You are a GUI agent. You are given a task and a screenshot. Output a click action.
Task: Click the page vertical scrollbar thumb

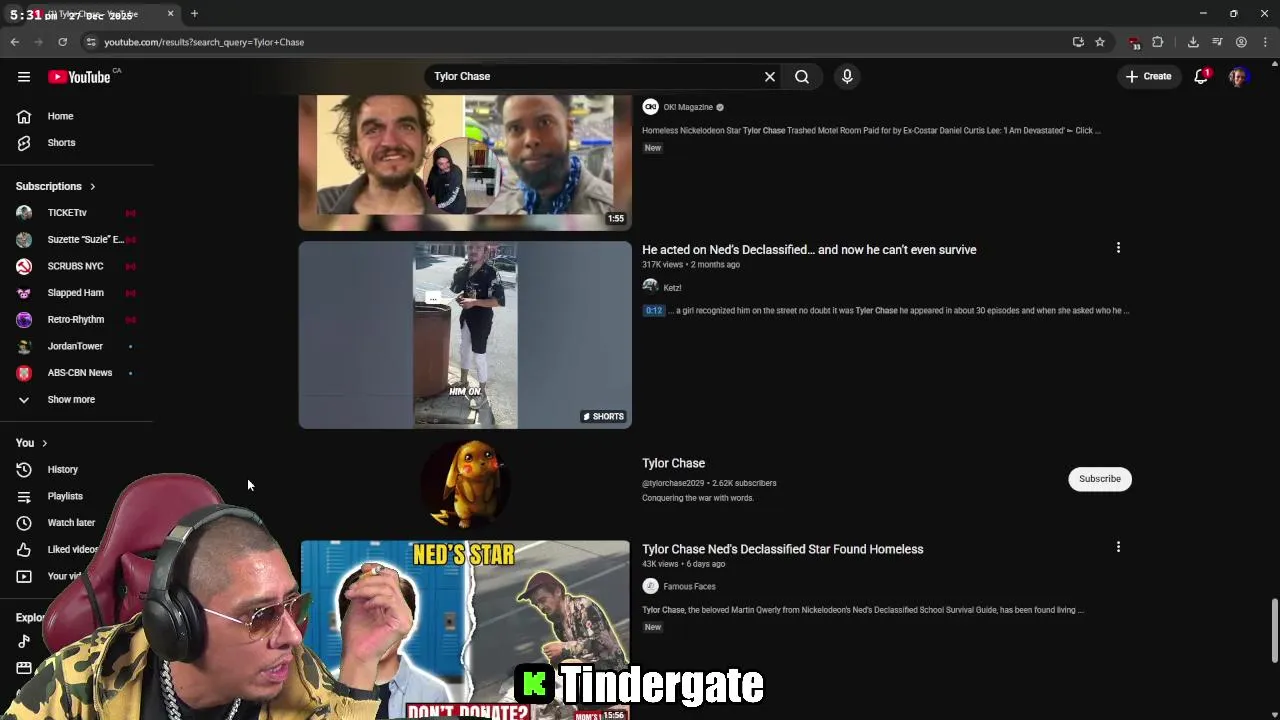point(1274,630)
